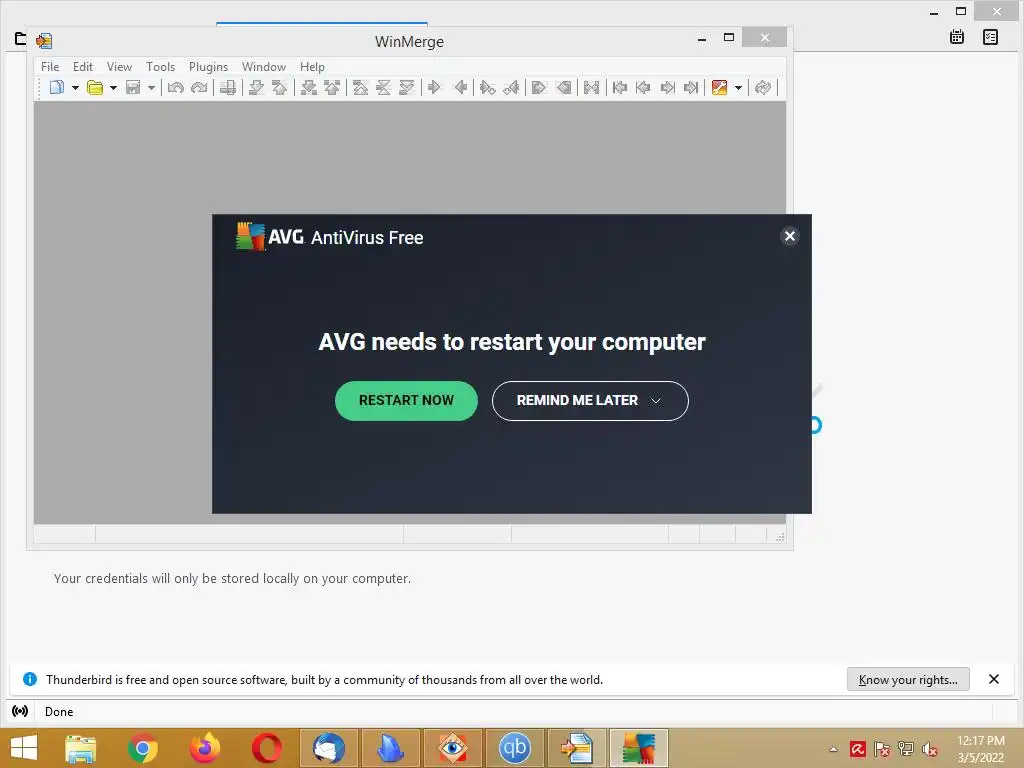
Task: Launch Firefox from the taskbar
Action: pos(204,748)
